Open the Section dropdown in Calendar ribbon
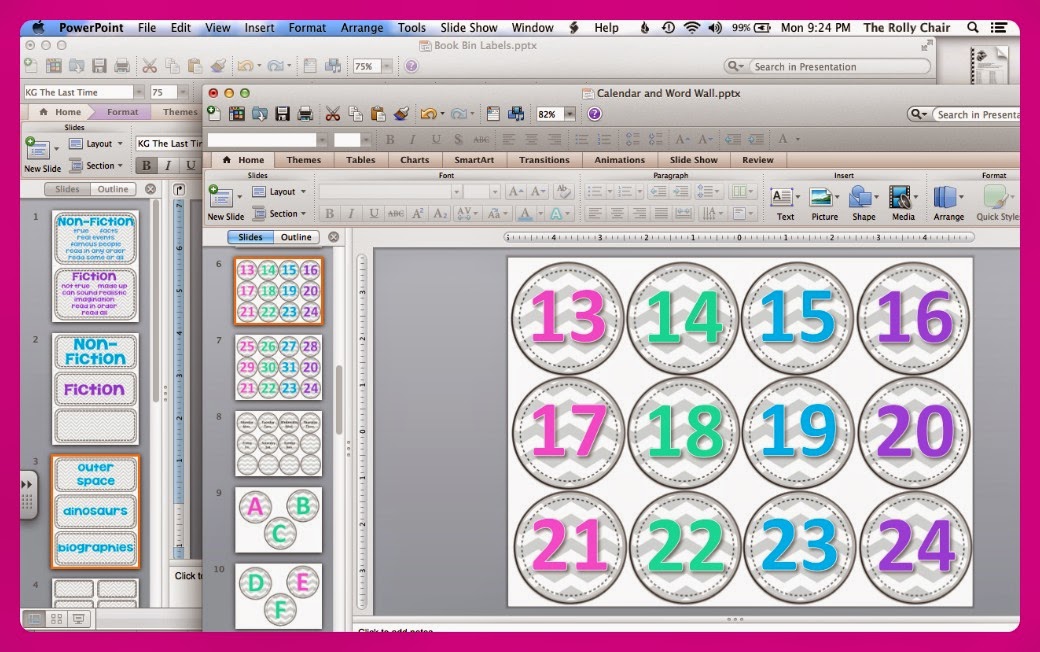The image size is (1040, 652). point(279,214)
